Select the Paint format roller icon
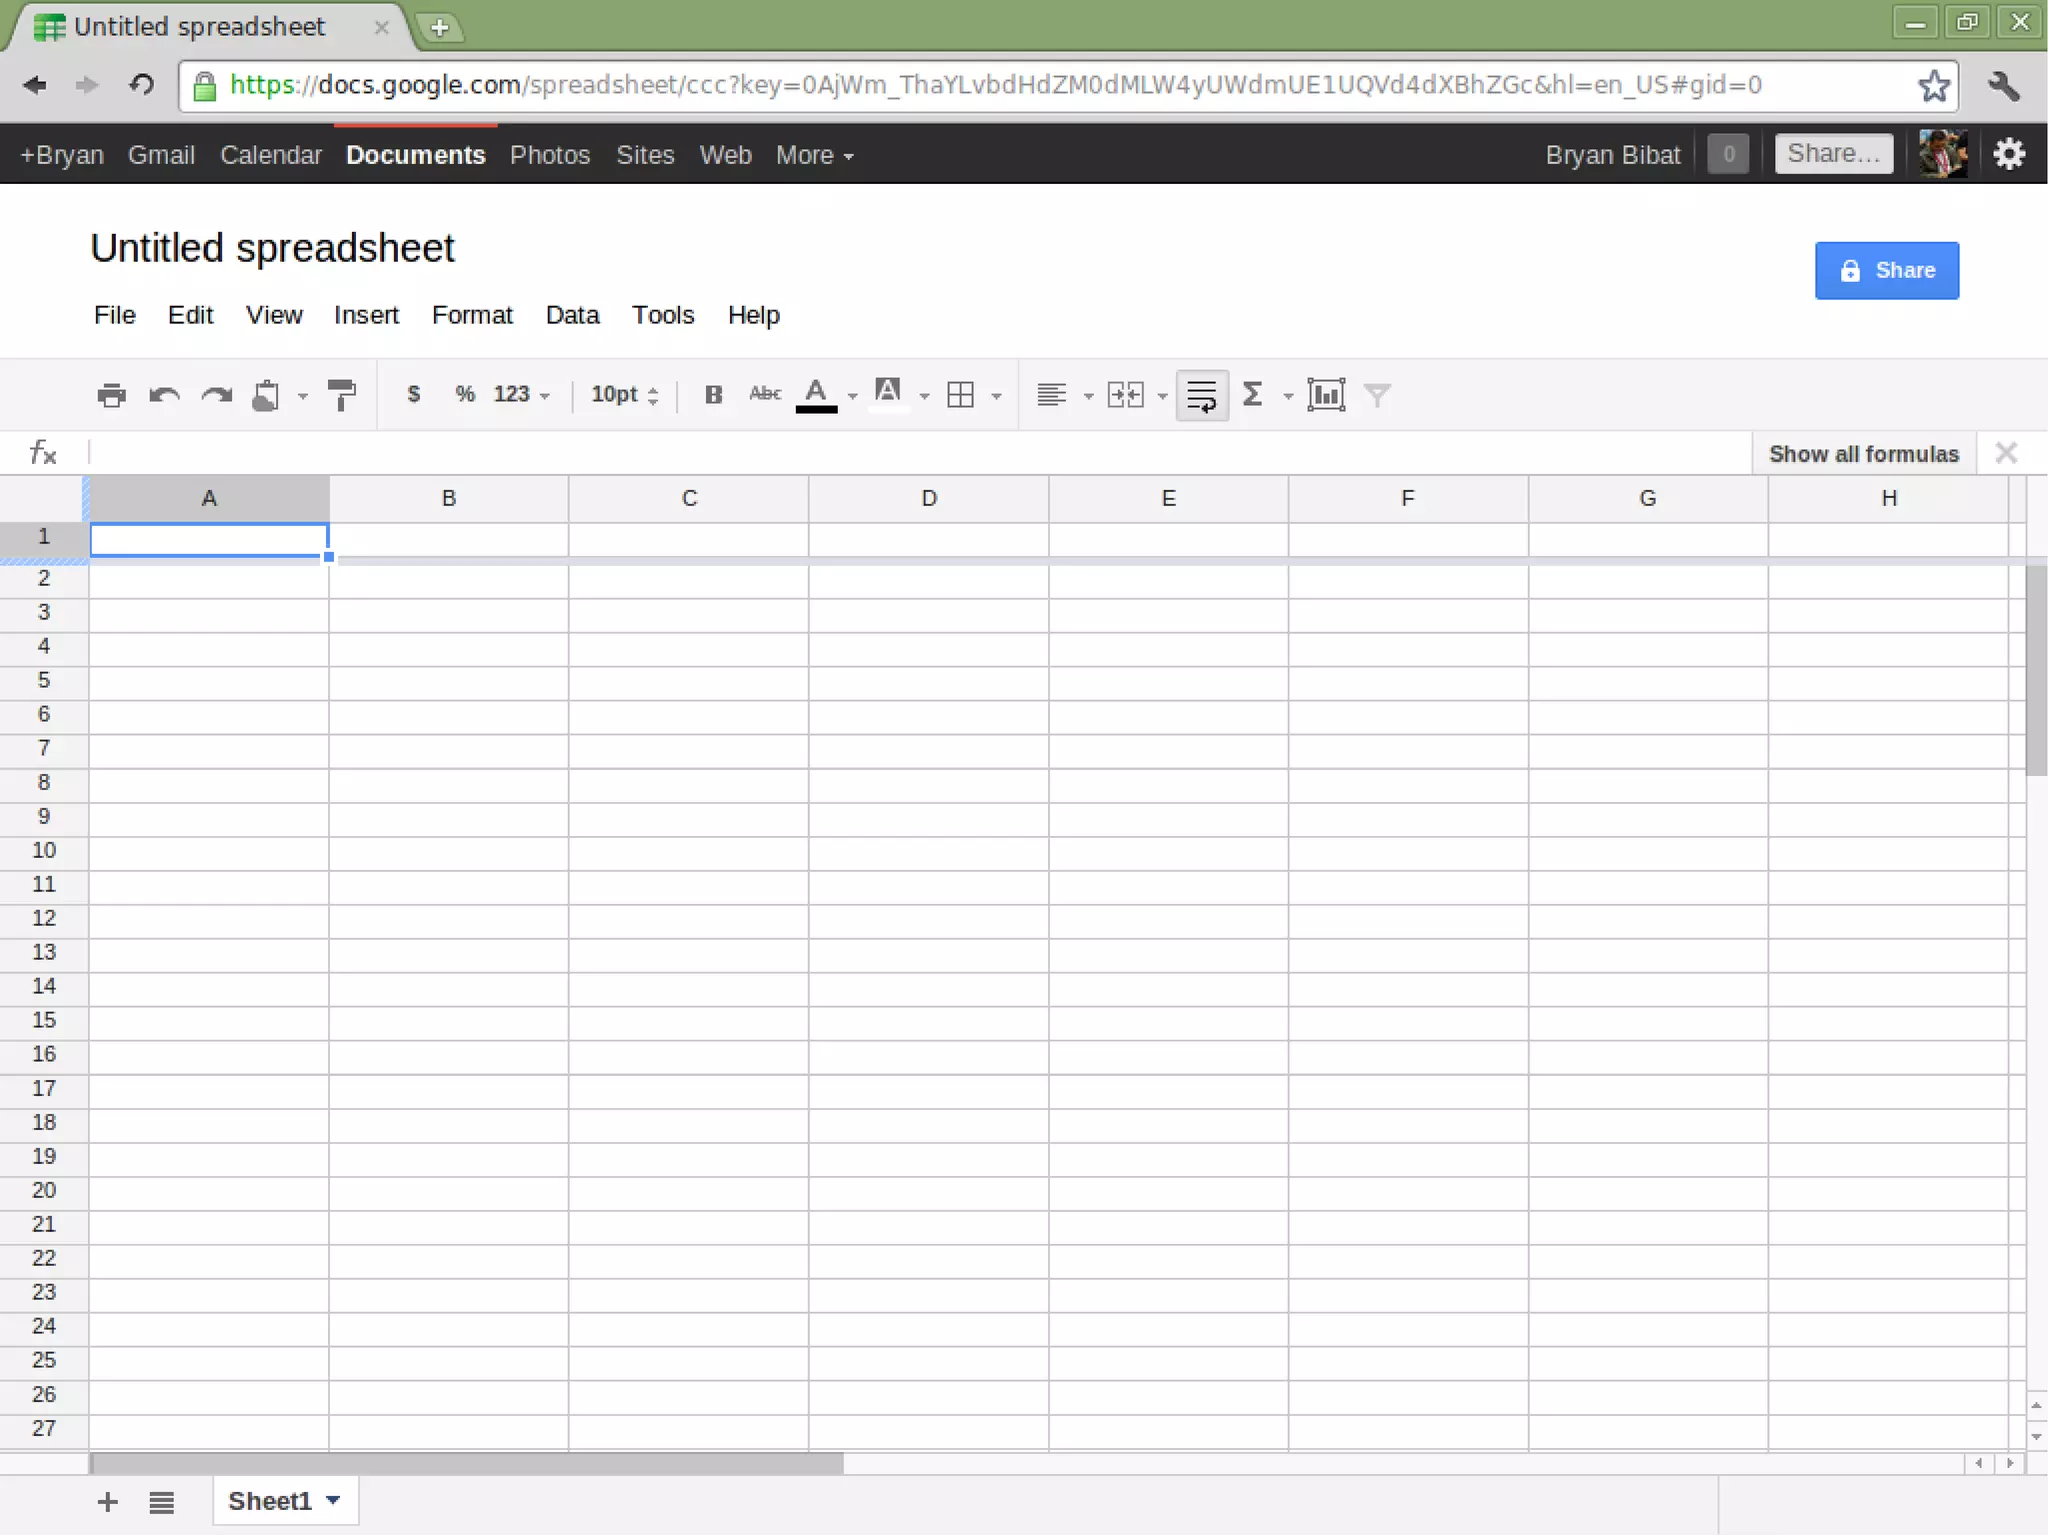This screenshot has width=2048, height=1535. pyautogui.click(x=342, y=395)
